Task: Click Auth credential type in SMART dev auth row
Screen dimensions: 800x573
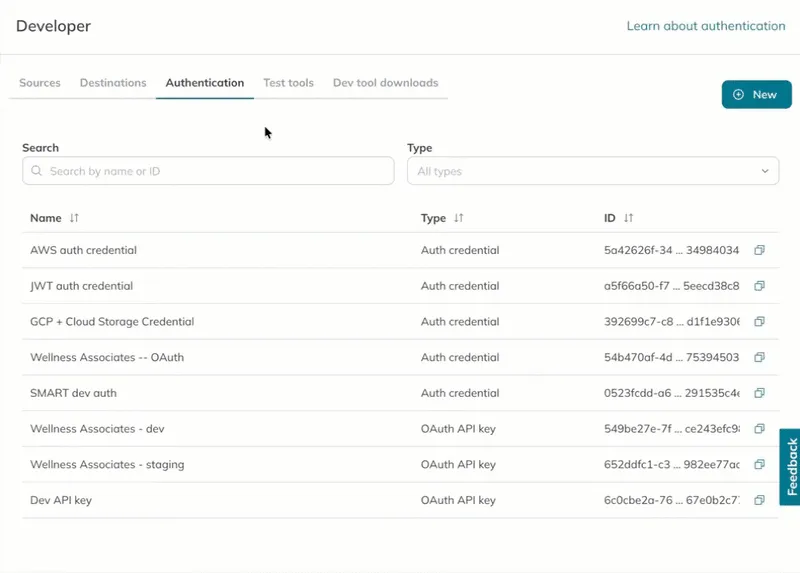Action: pos(460,393)
